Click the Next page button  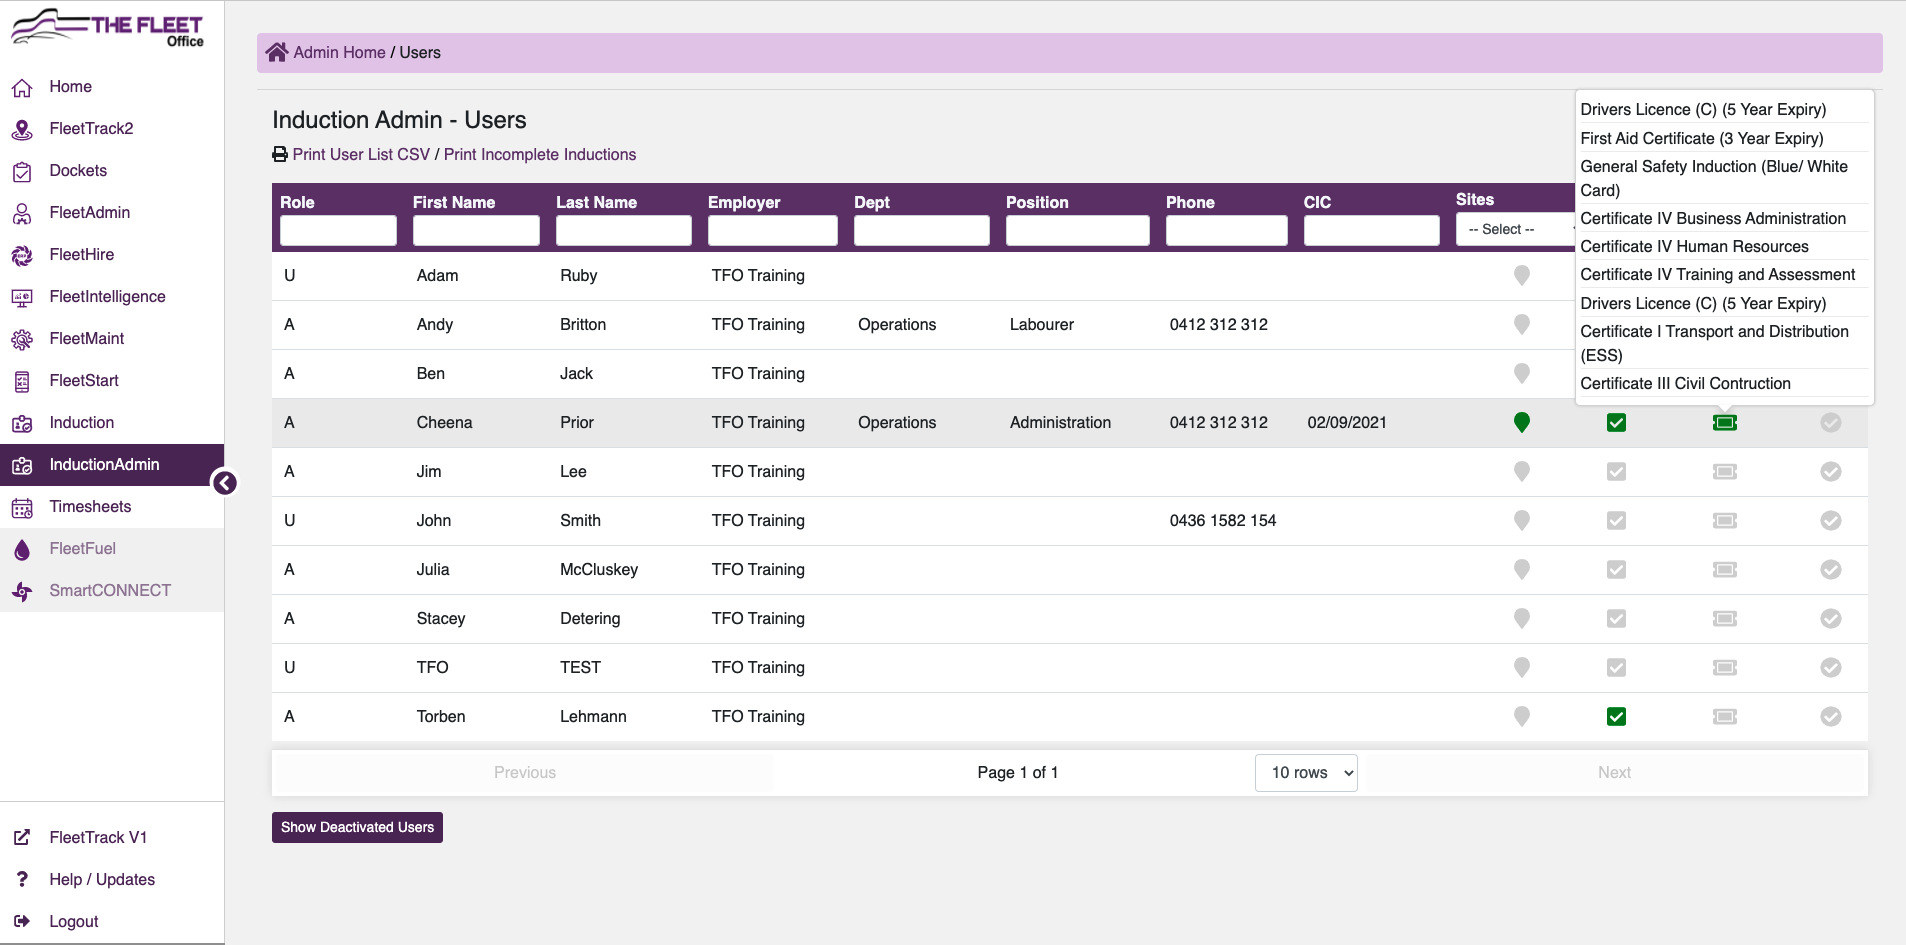click(x=1614, y=772)
